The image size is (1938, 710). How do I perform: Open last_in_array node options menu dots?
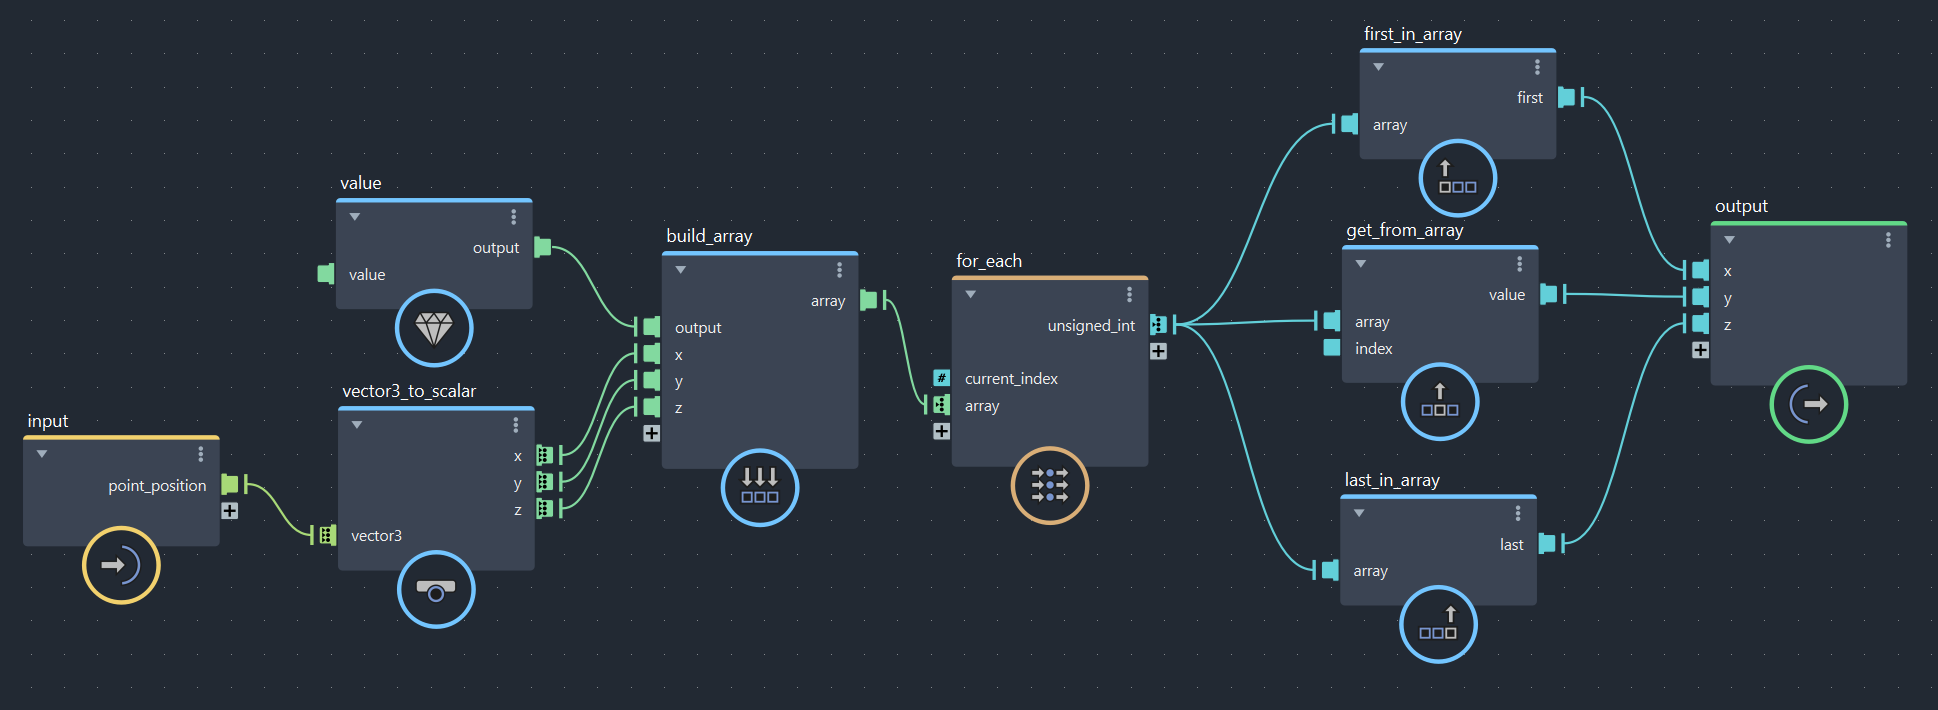[1518, 513]
